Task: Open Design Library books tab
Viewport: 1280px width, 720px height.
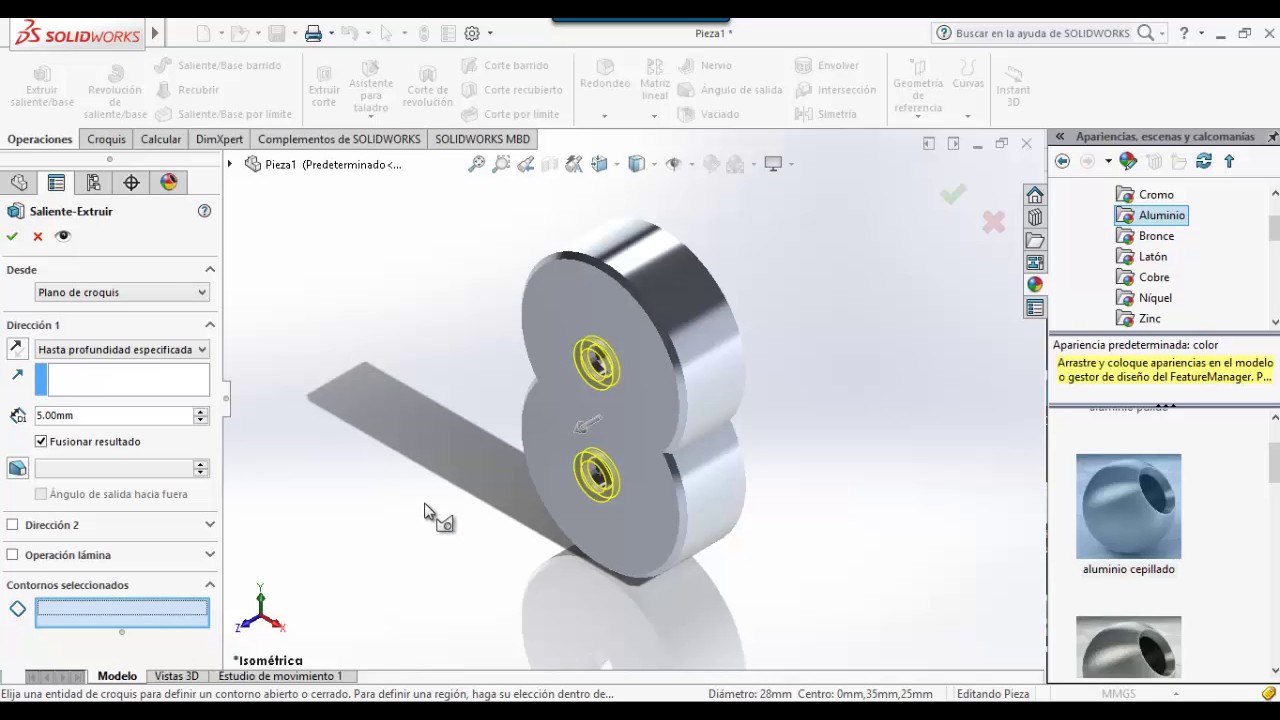Action: [1035, 217]
